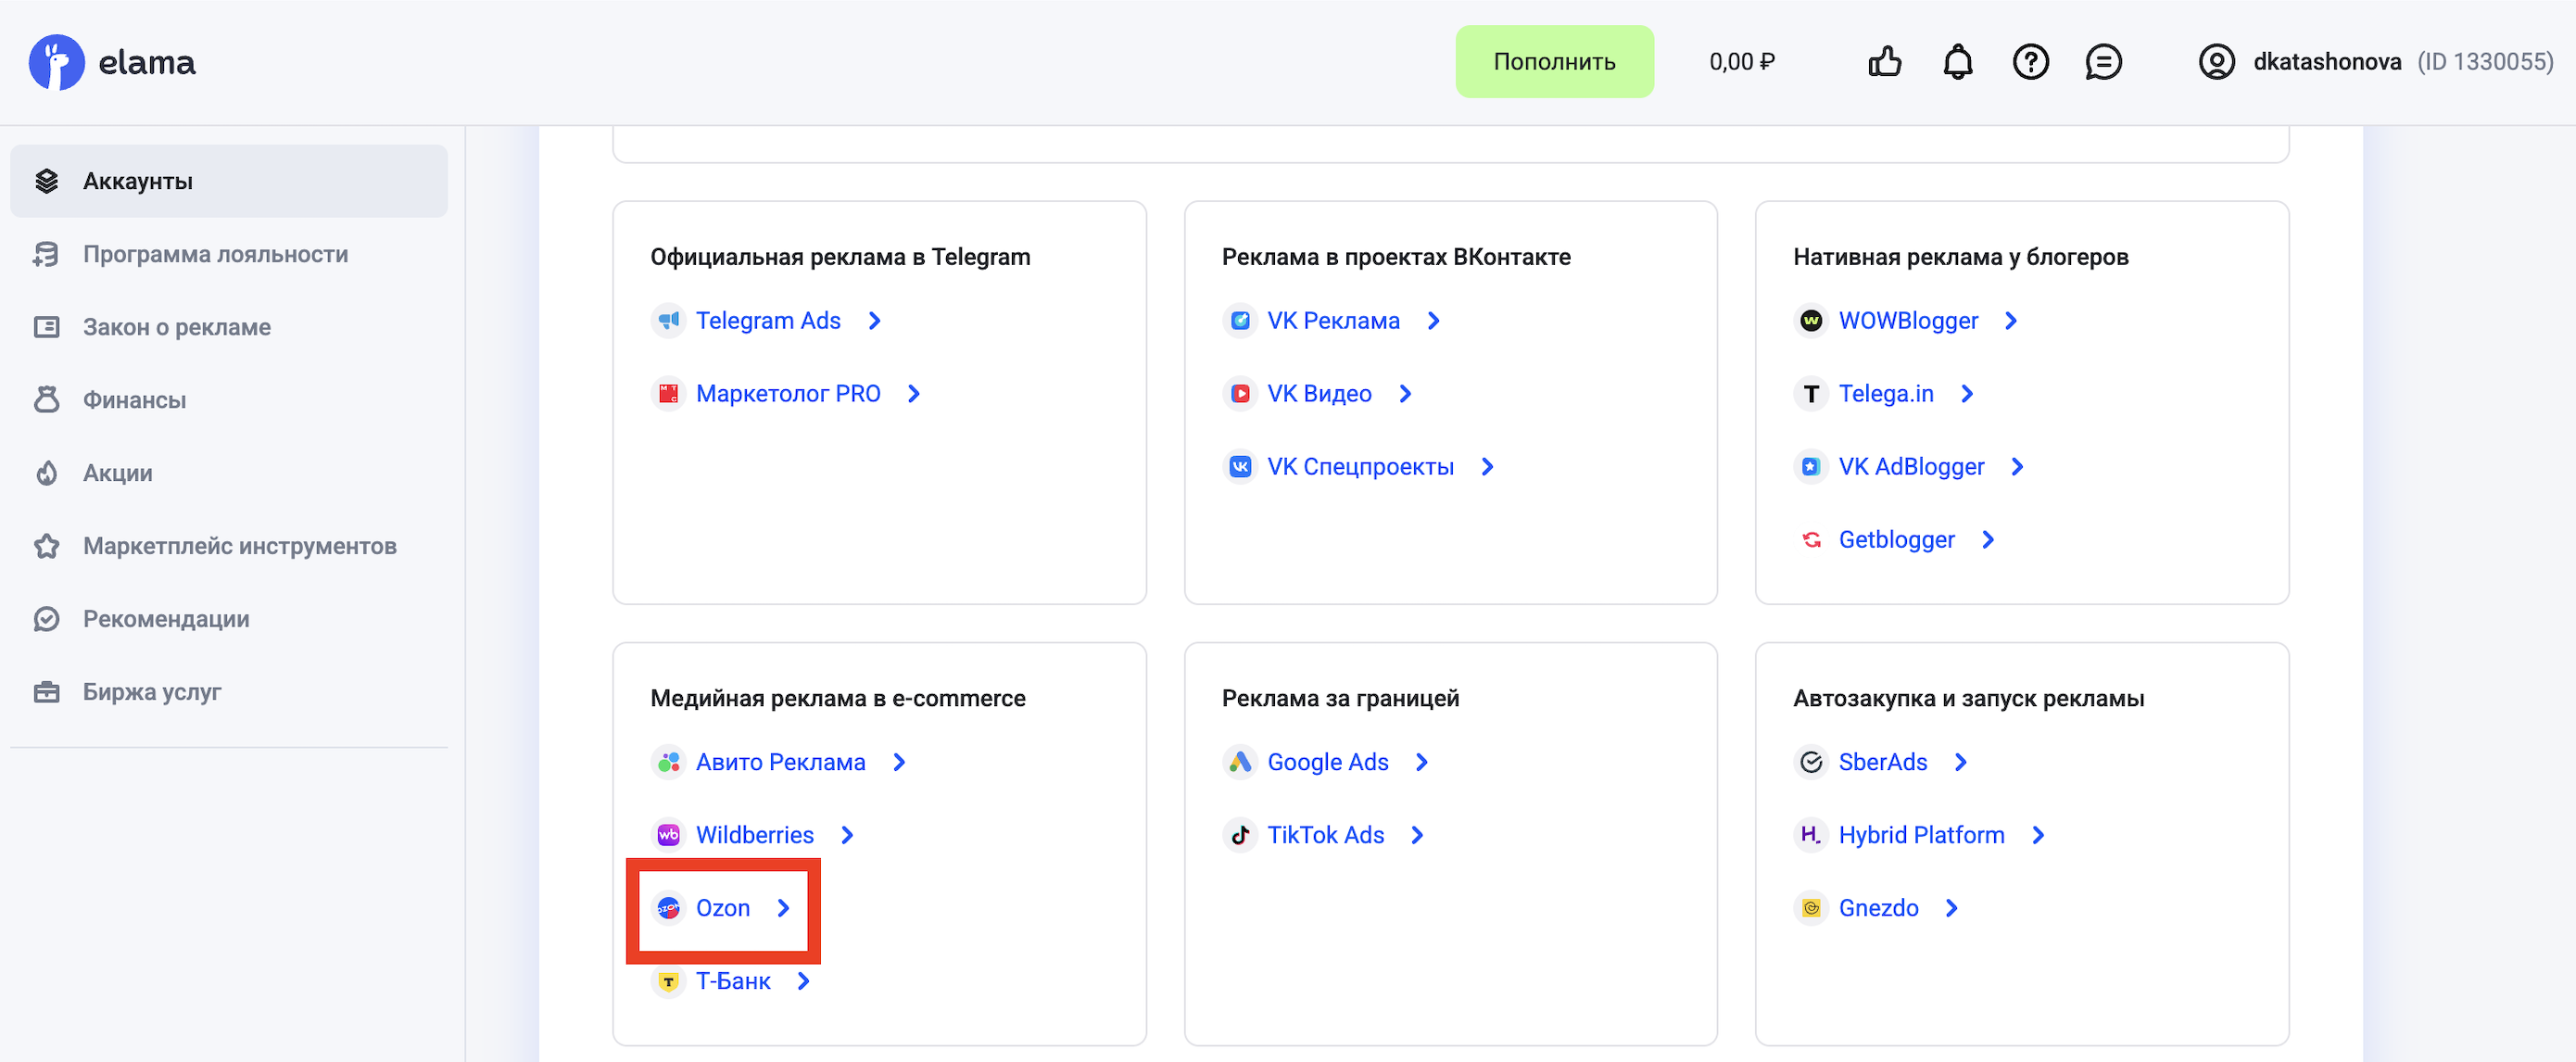Open Закон о рекламе in the sidebar
2576x1062 pixels.
(x=229, y=327)
